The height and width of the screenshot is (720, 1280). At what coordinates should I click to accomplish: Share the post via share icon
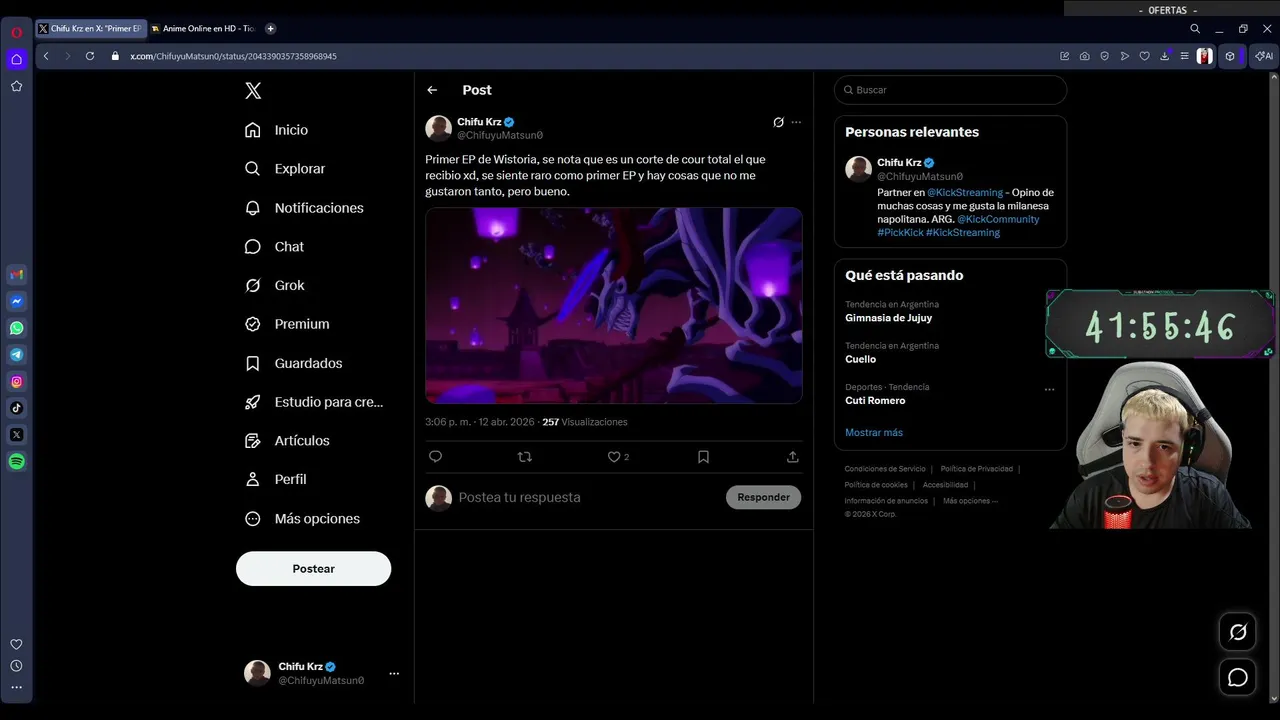pos(792,456)
